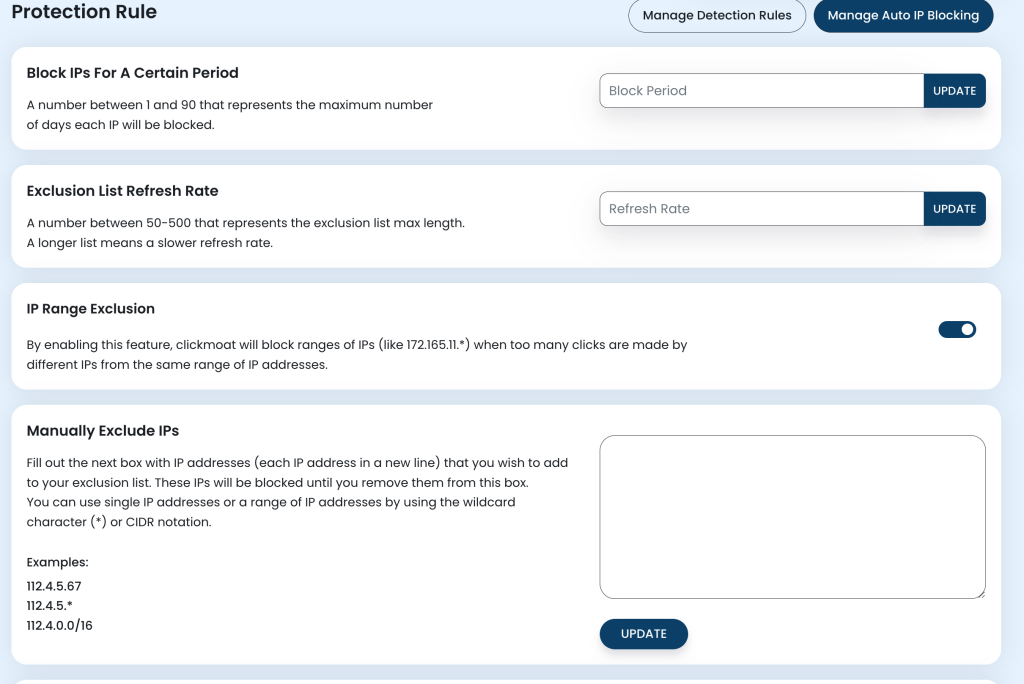This screenshot has width=1024, height=684.
Task: Click the Exclusion List Refresh Rate heading
Action: [122, 191]
